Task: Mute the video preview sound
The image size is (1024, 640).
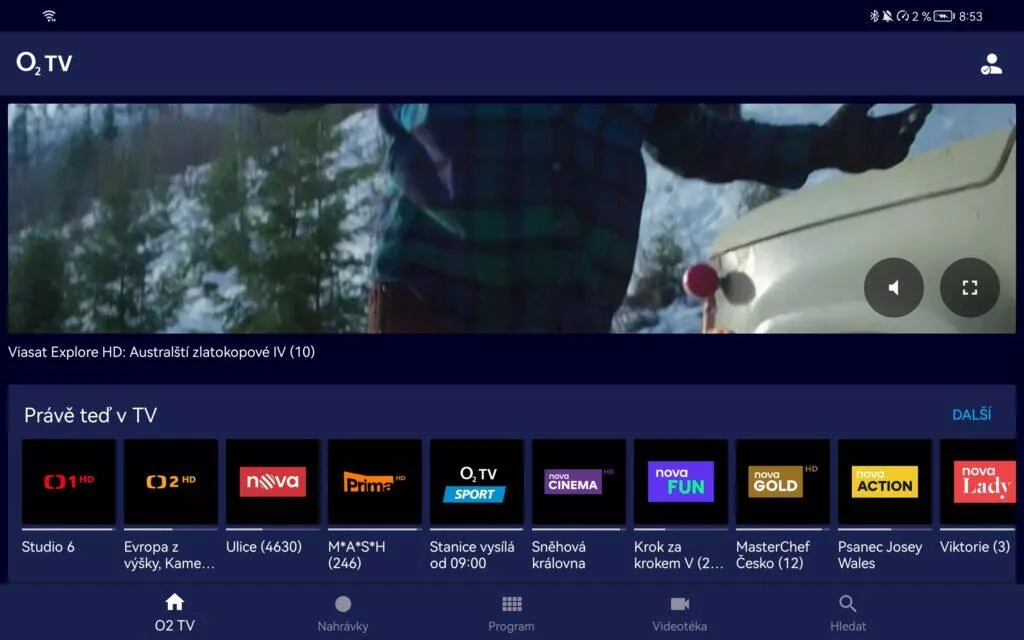Action: pyautogui.click(x=893, y=287)
